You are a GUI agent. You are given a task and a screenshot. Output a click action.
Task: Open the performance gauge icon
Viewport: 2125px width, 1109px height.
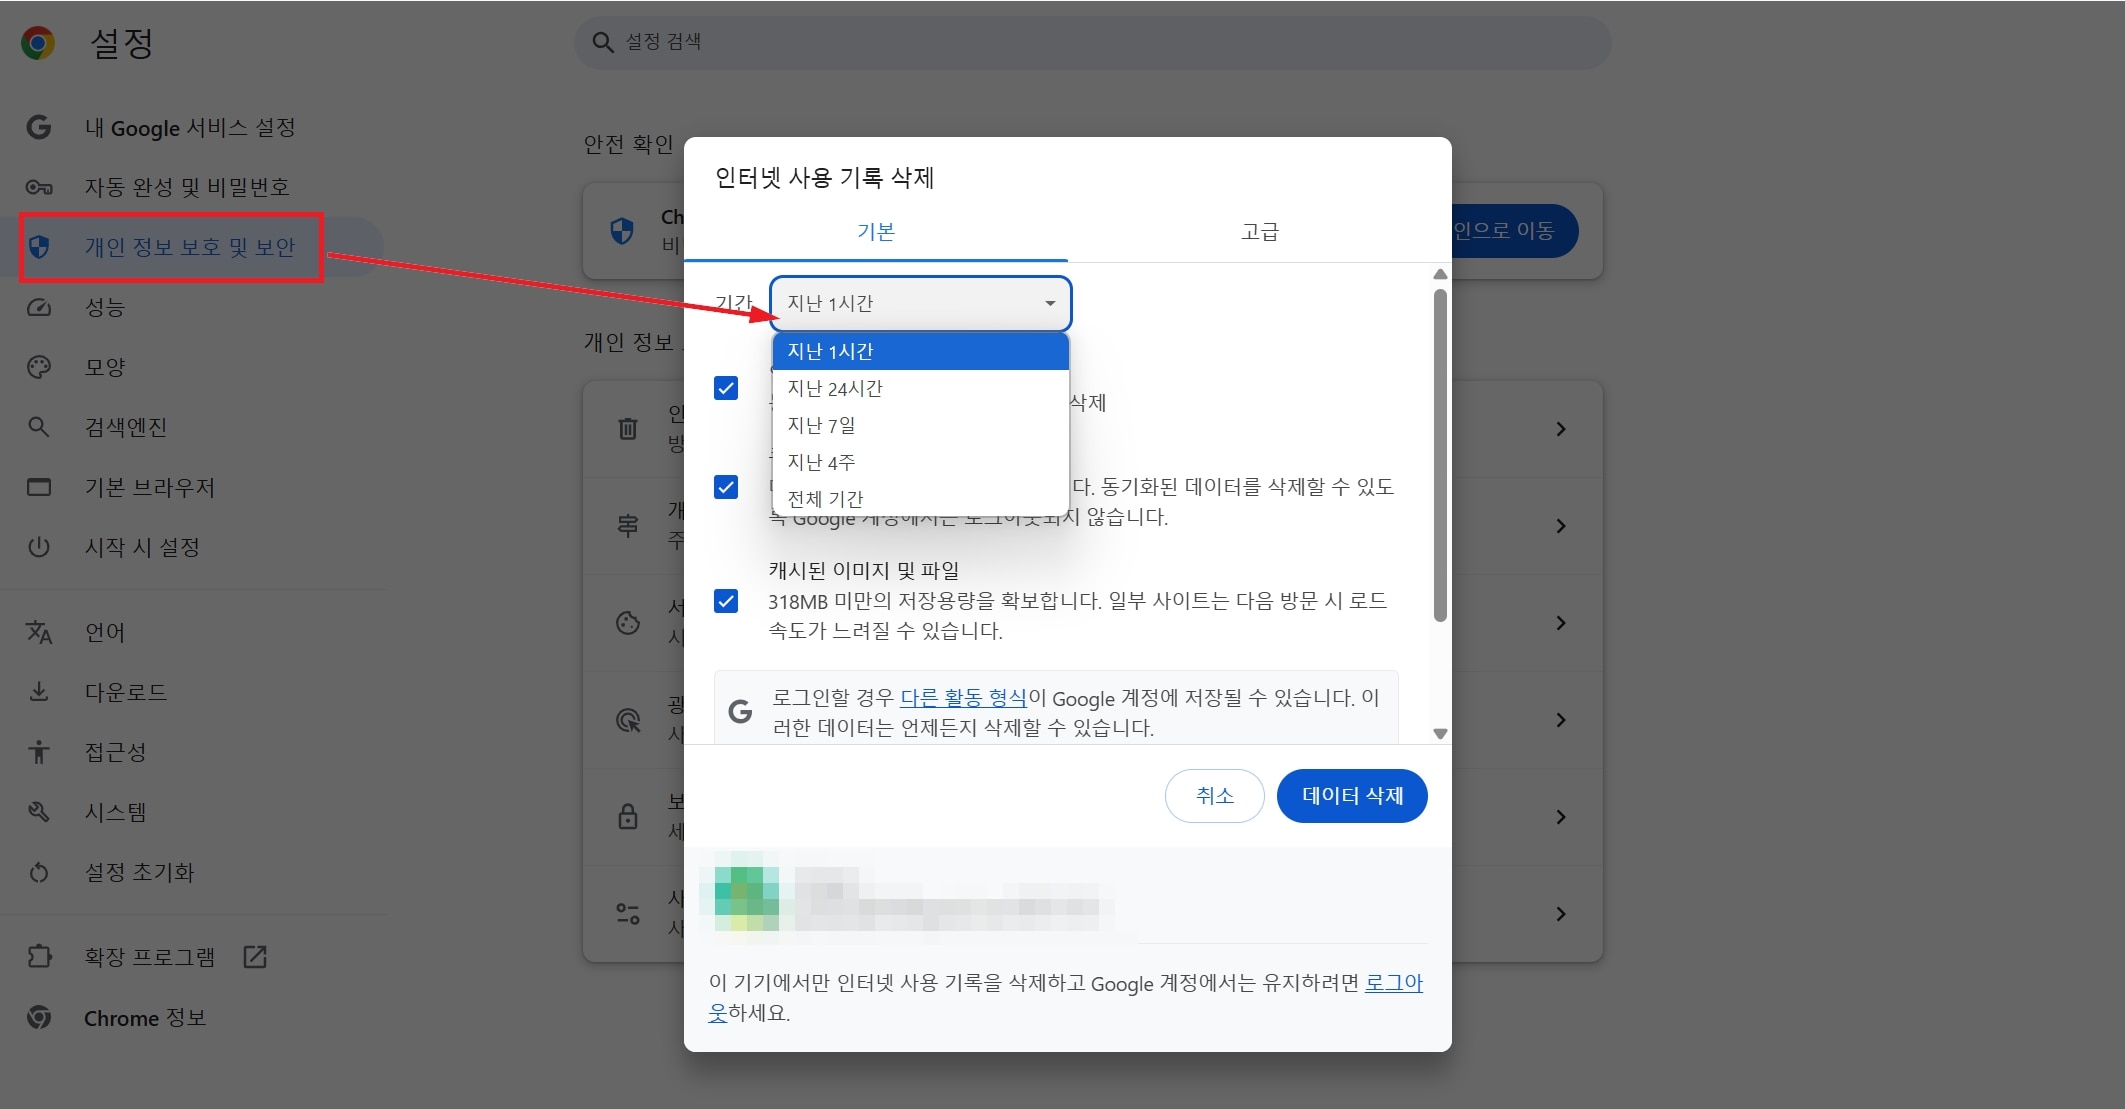[x=39, y=307]
